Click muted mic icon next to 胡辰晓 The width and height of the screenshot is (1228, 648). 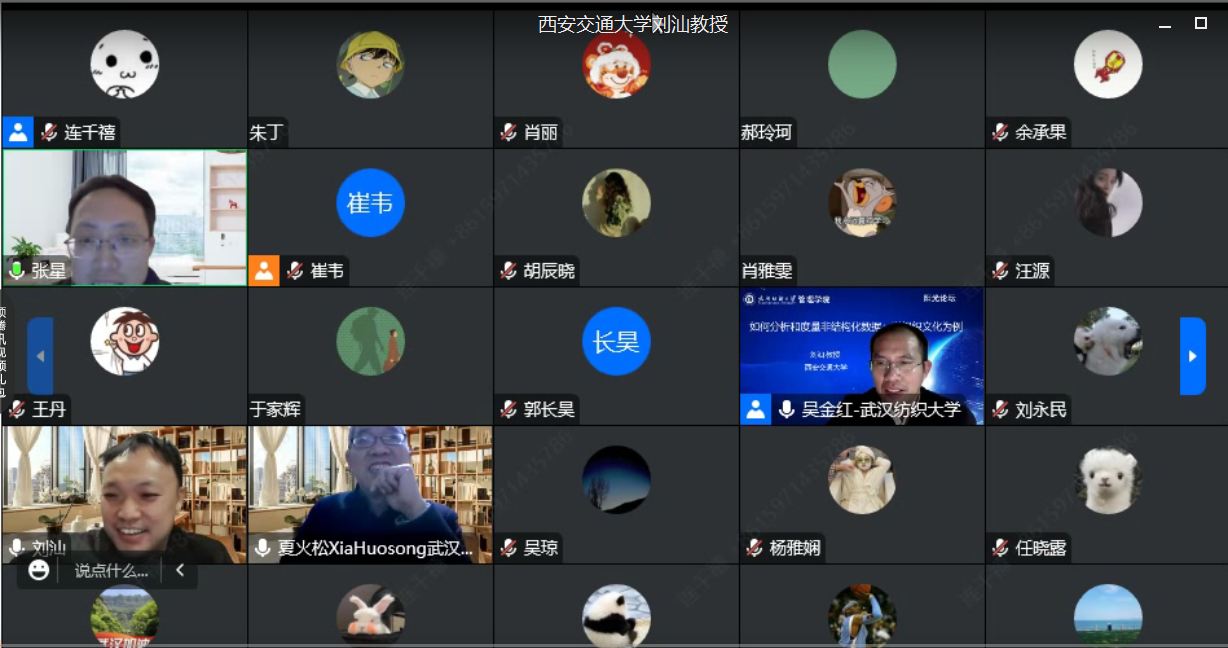[x=508, y=270]
